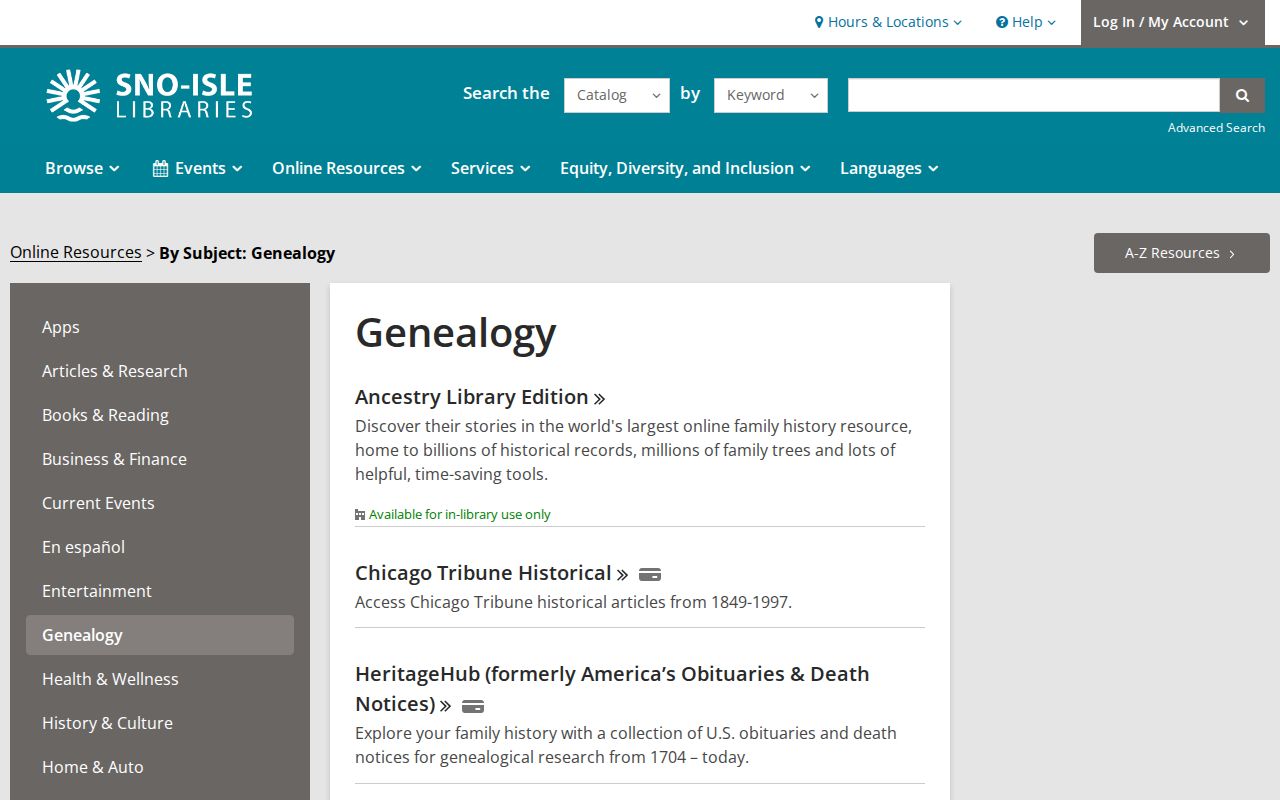1280x800 pixels.
Task: Go to Online Resources breadcrumb link
Action: 76,252
